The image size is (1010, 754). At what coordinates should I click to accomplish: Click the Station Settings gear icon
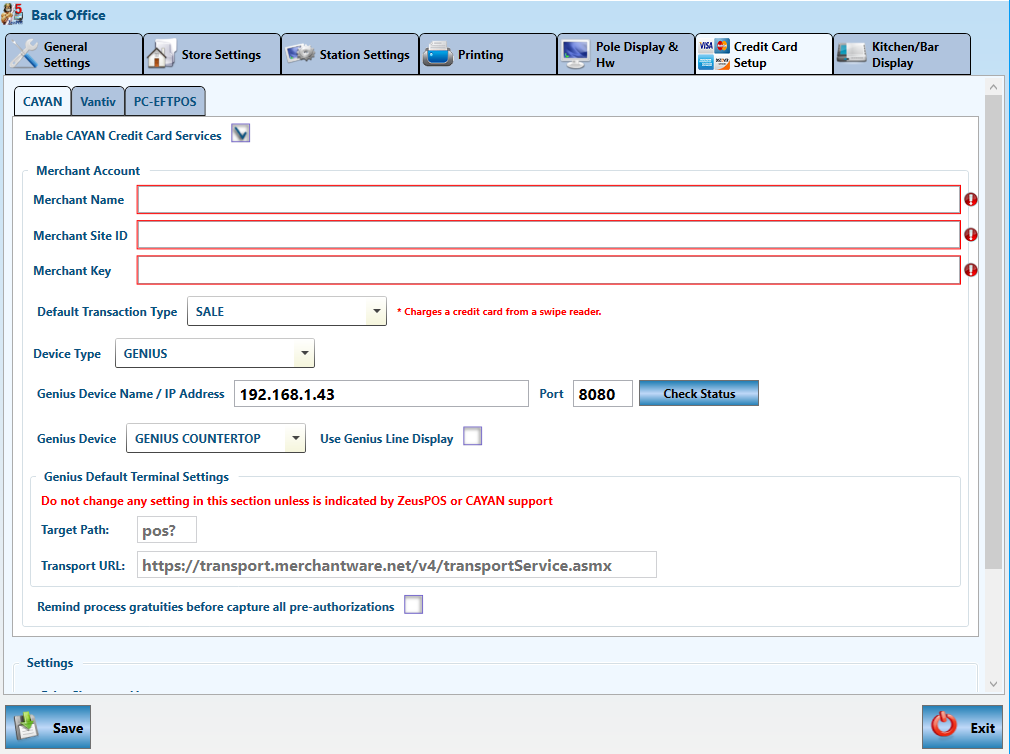click(300, 53)
